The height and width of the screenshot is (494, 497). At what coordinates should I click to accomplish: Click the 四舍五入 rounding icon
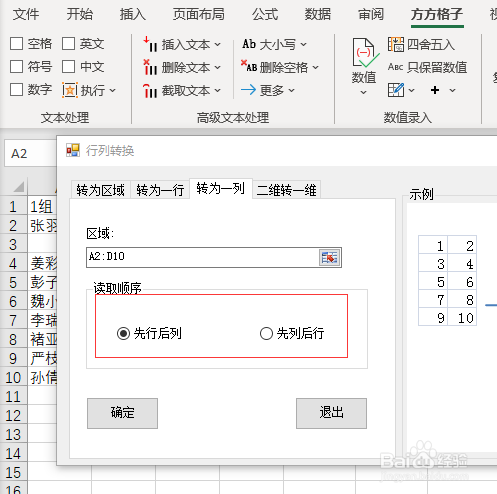pyautogui.click(x=396, y=44)
